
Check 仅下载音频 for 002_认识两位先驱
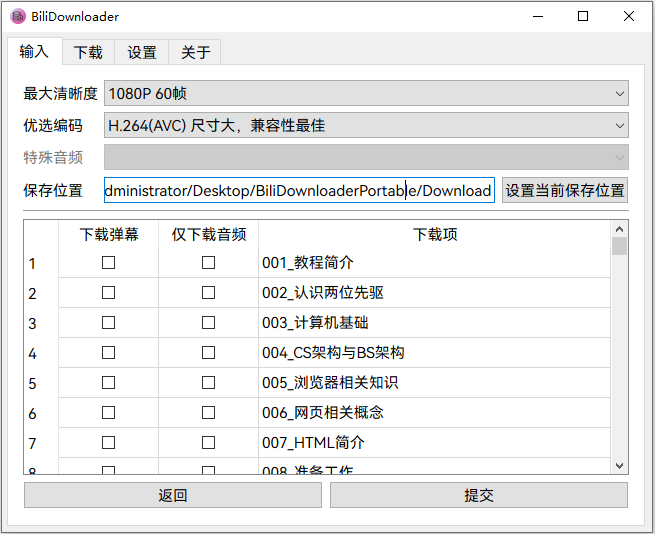click(208, 292)
